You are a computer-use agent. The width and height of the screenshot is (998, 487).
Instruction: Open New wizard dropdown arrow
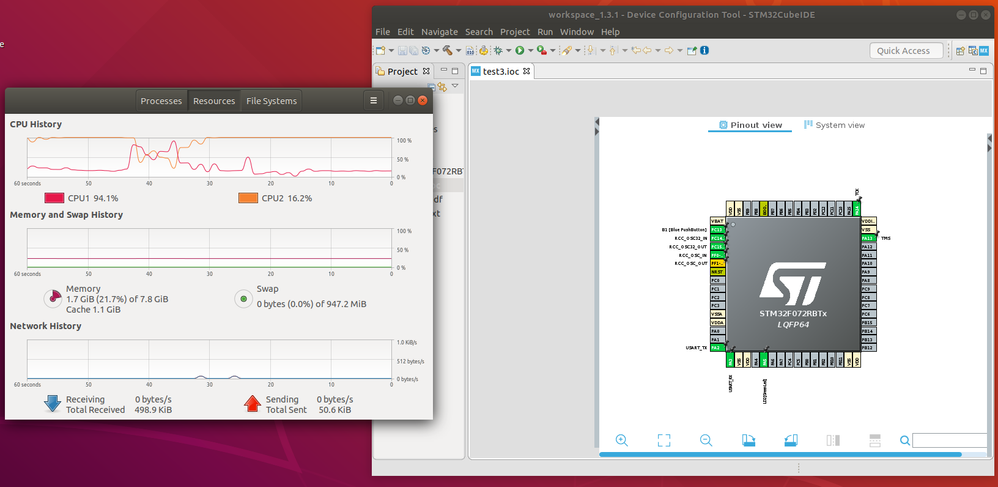pyautogui.click(x=391, y=50)
